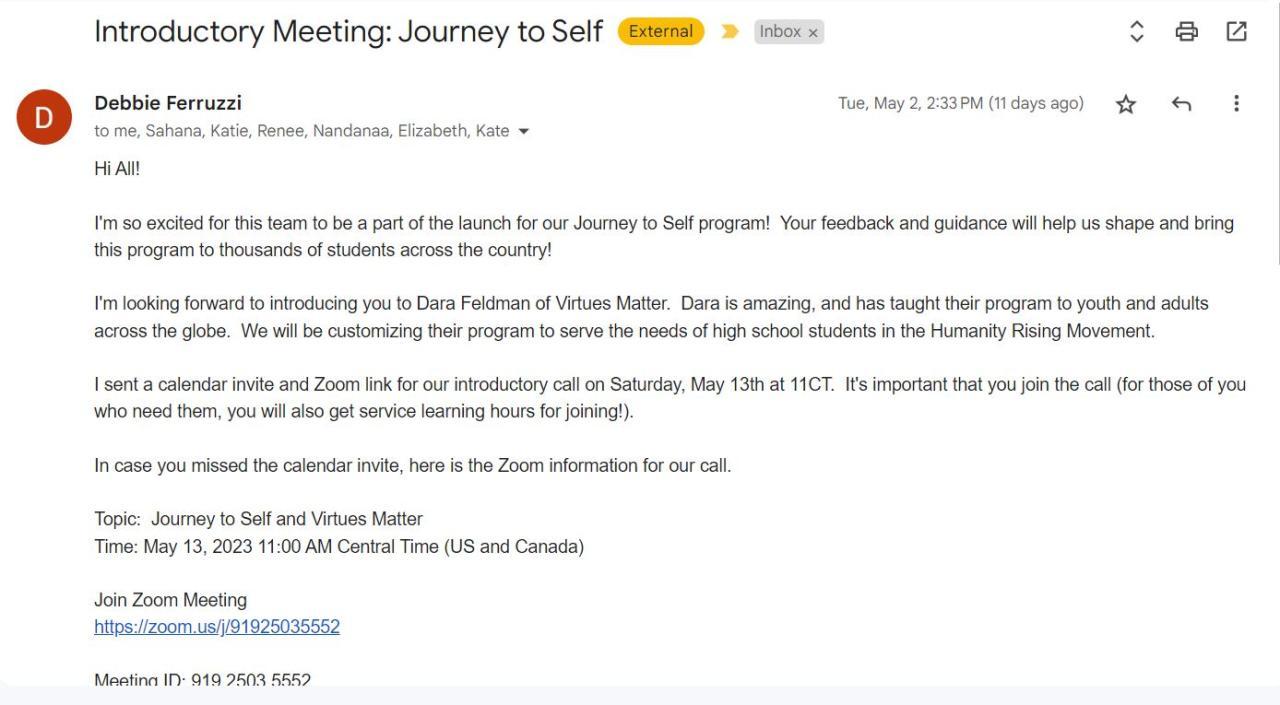Open the zoom.us meeting link
Viewport: 1280px width, 705px height.
[217, 627]
